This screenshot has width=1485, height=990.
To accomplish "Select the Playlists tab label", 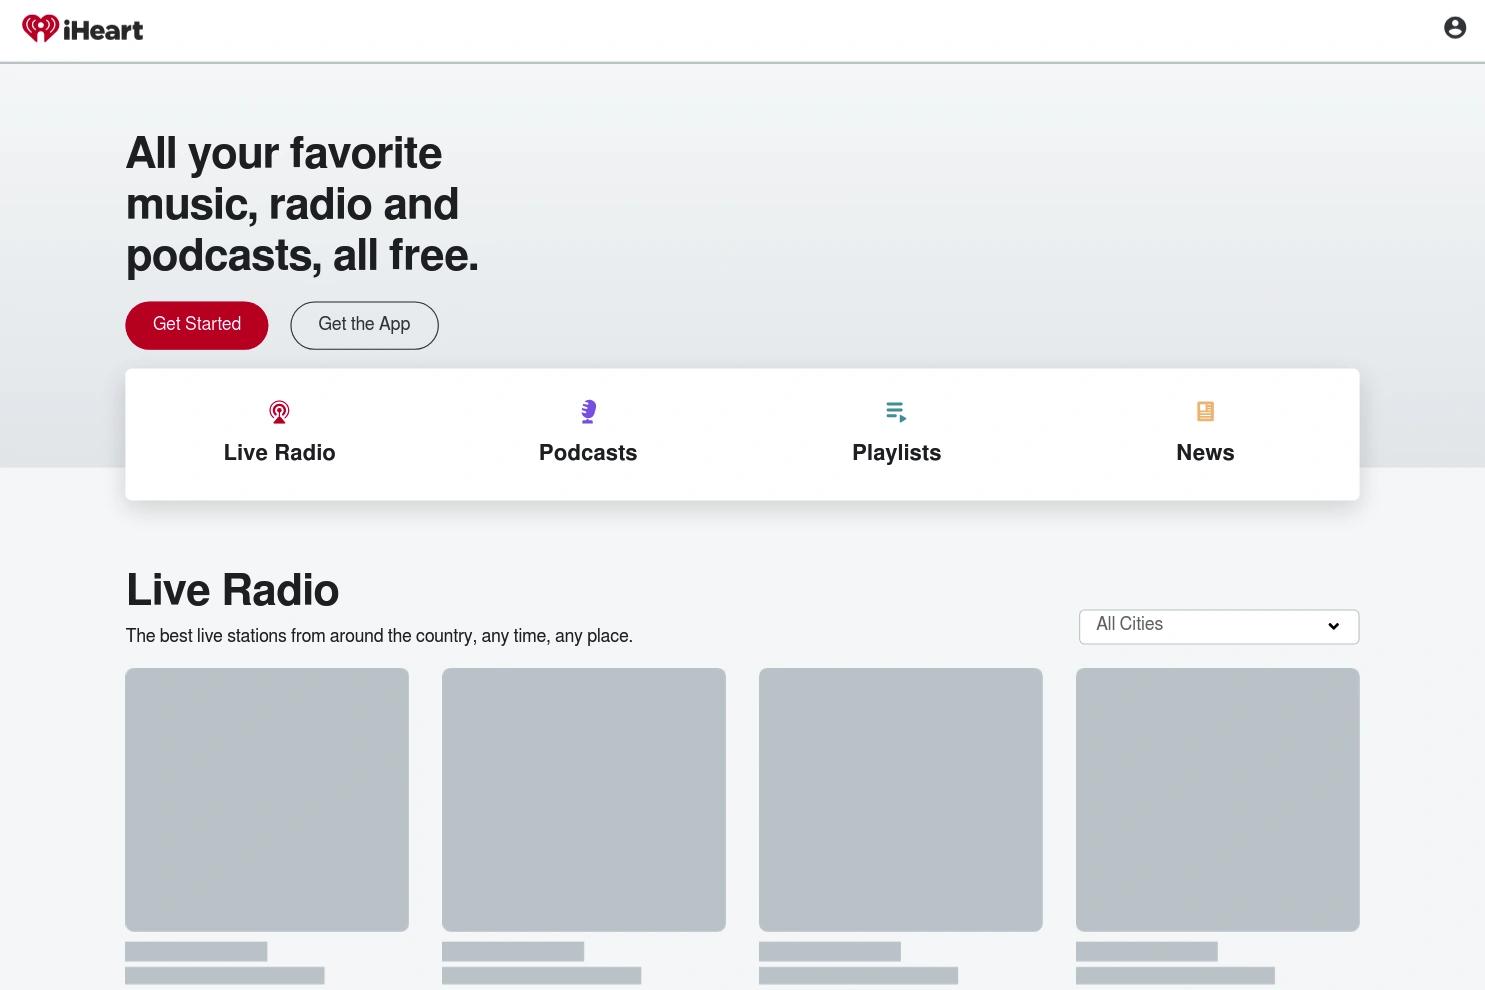I will pos(896,453).
